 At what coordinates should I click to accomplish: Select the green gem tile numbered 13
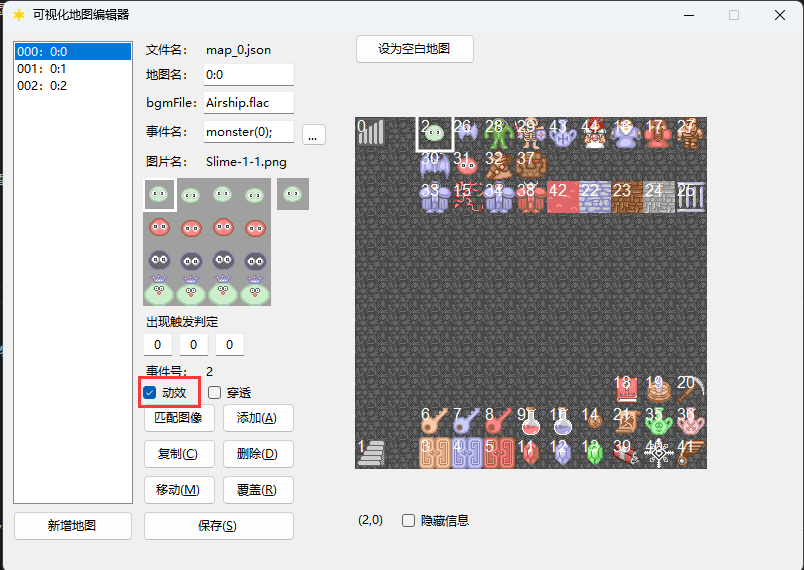click(x=594, y=453)
